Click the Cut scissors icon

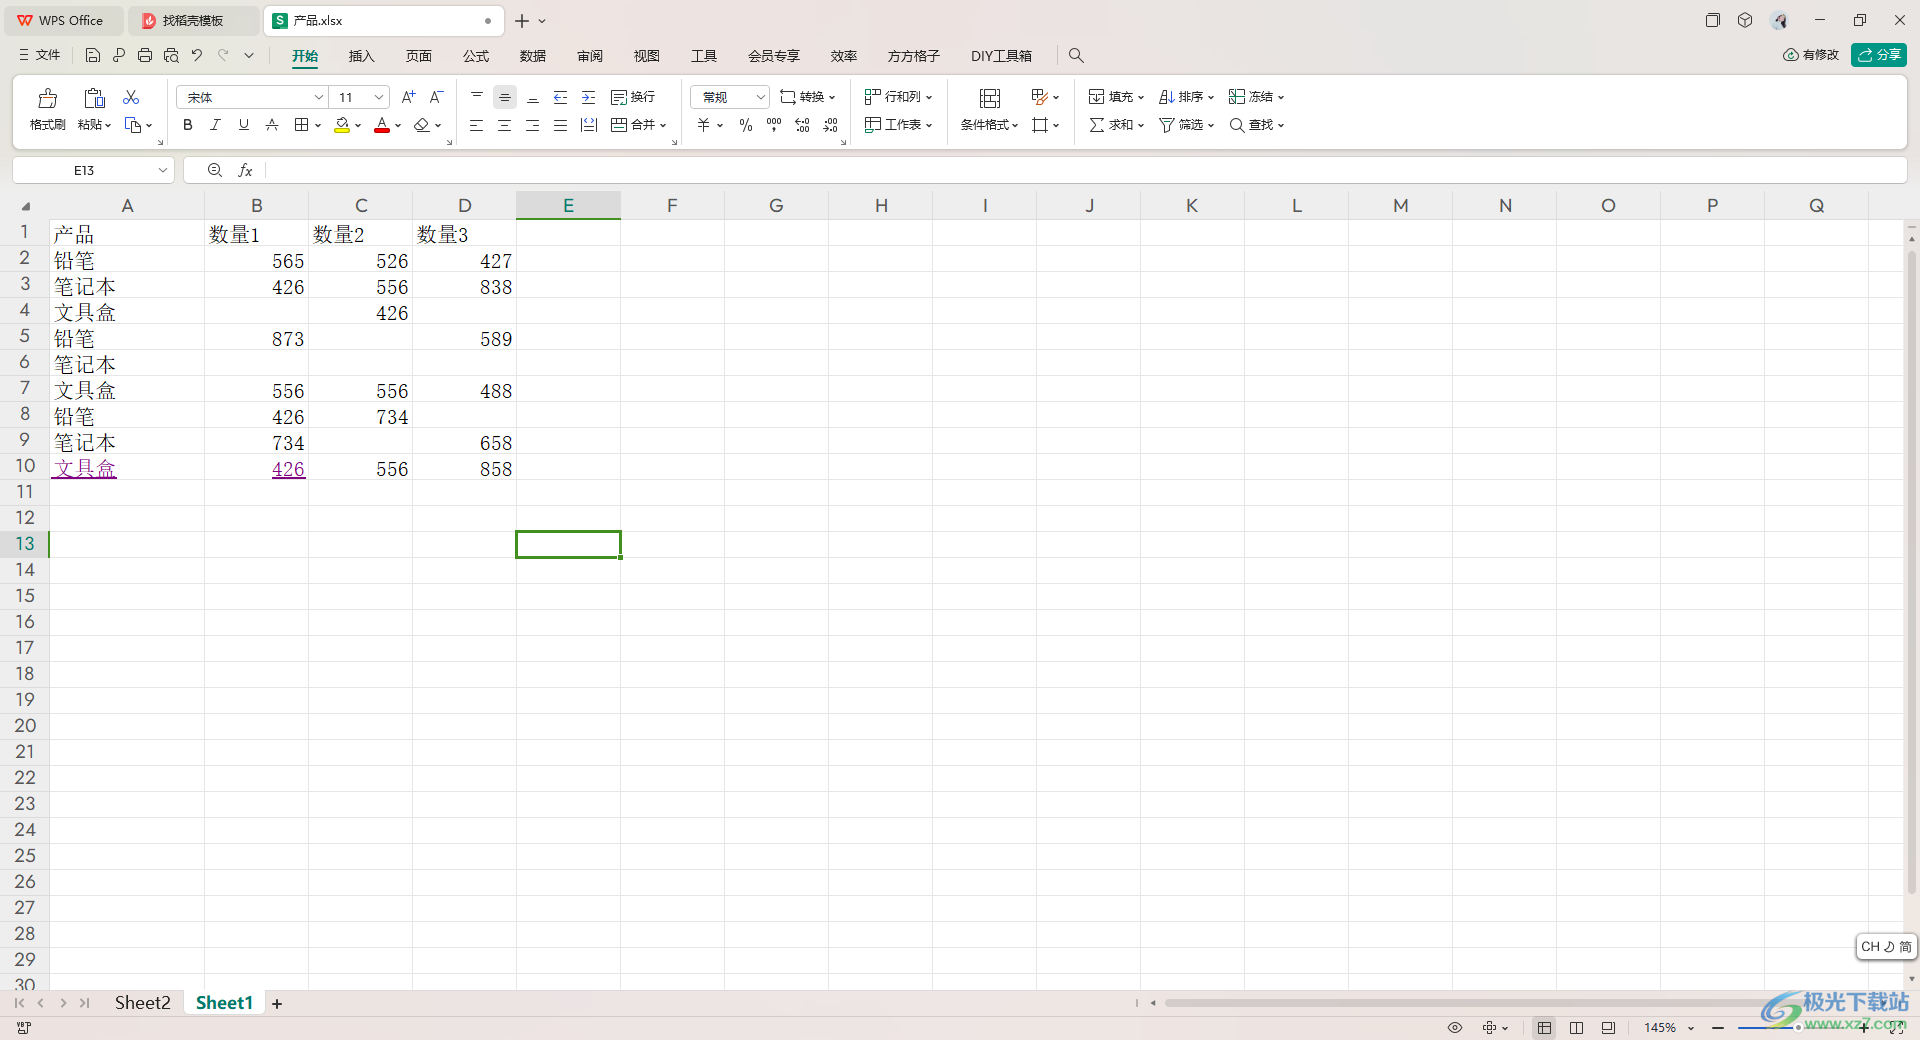tap(131, 97)
